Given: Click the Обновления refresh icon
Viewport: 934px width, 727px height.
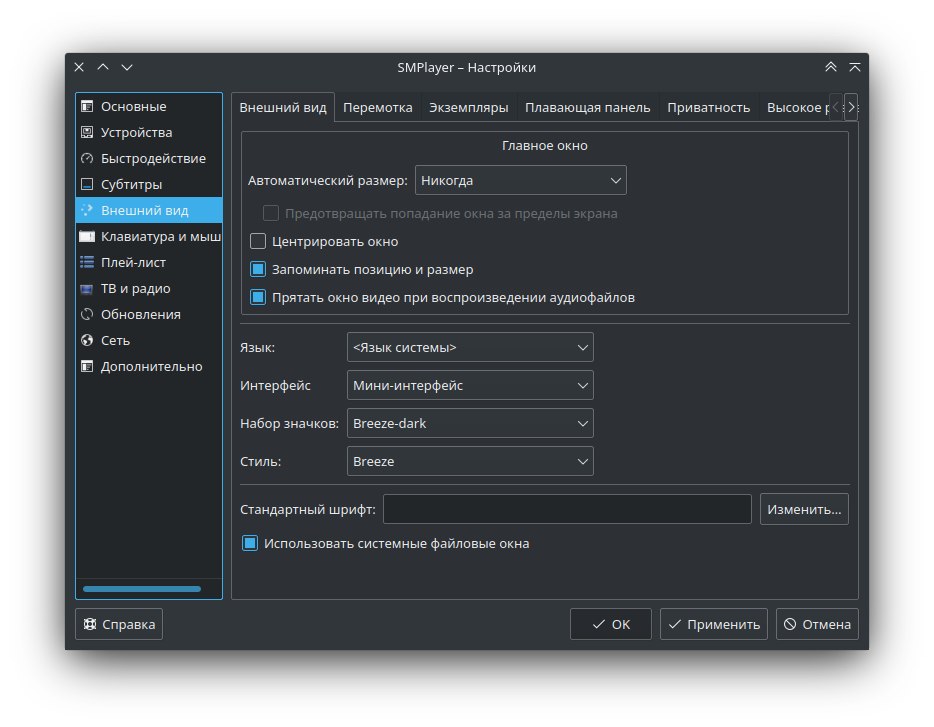Looking at the screenshot, I should [x=87, y=315].
